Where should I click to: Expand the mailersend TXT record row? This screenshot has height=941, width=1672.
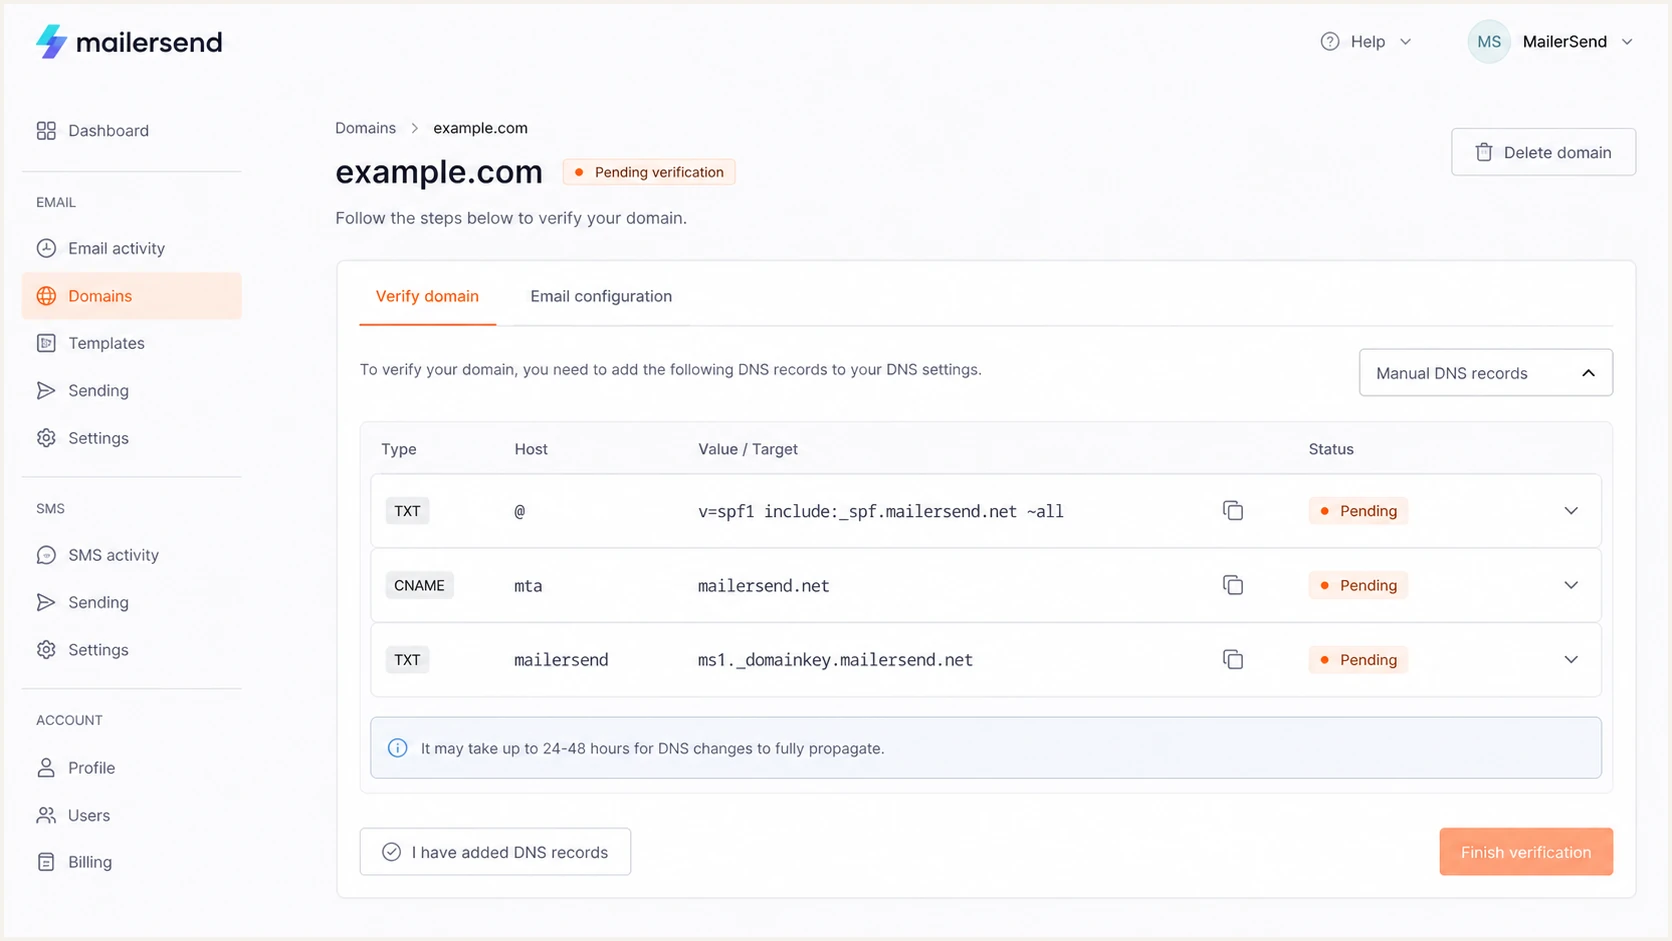(x=1571, y=660)
